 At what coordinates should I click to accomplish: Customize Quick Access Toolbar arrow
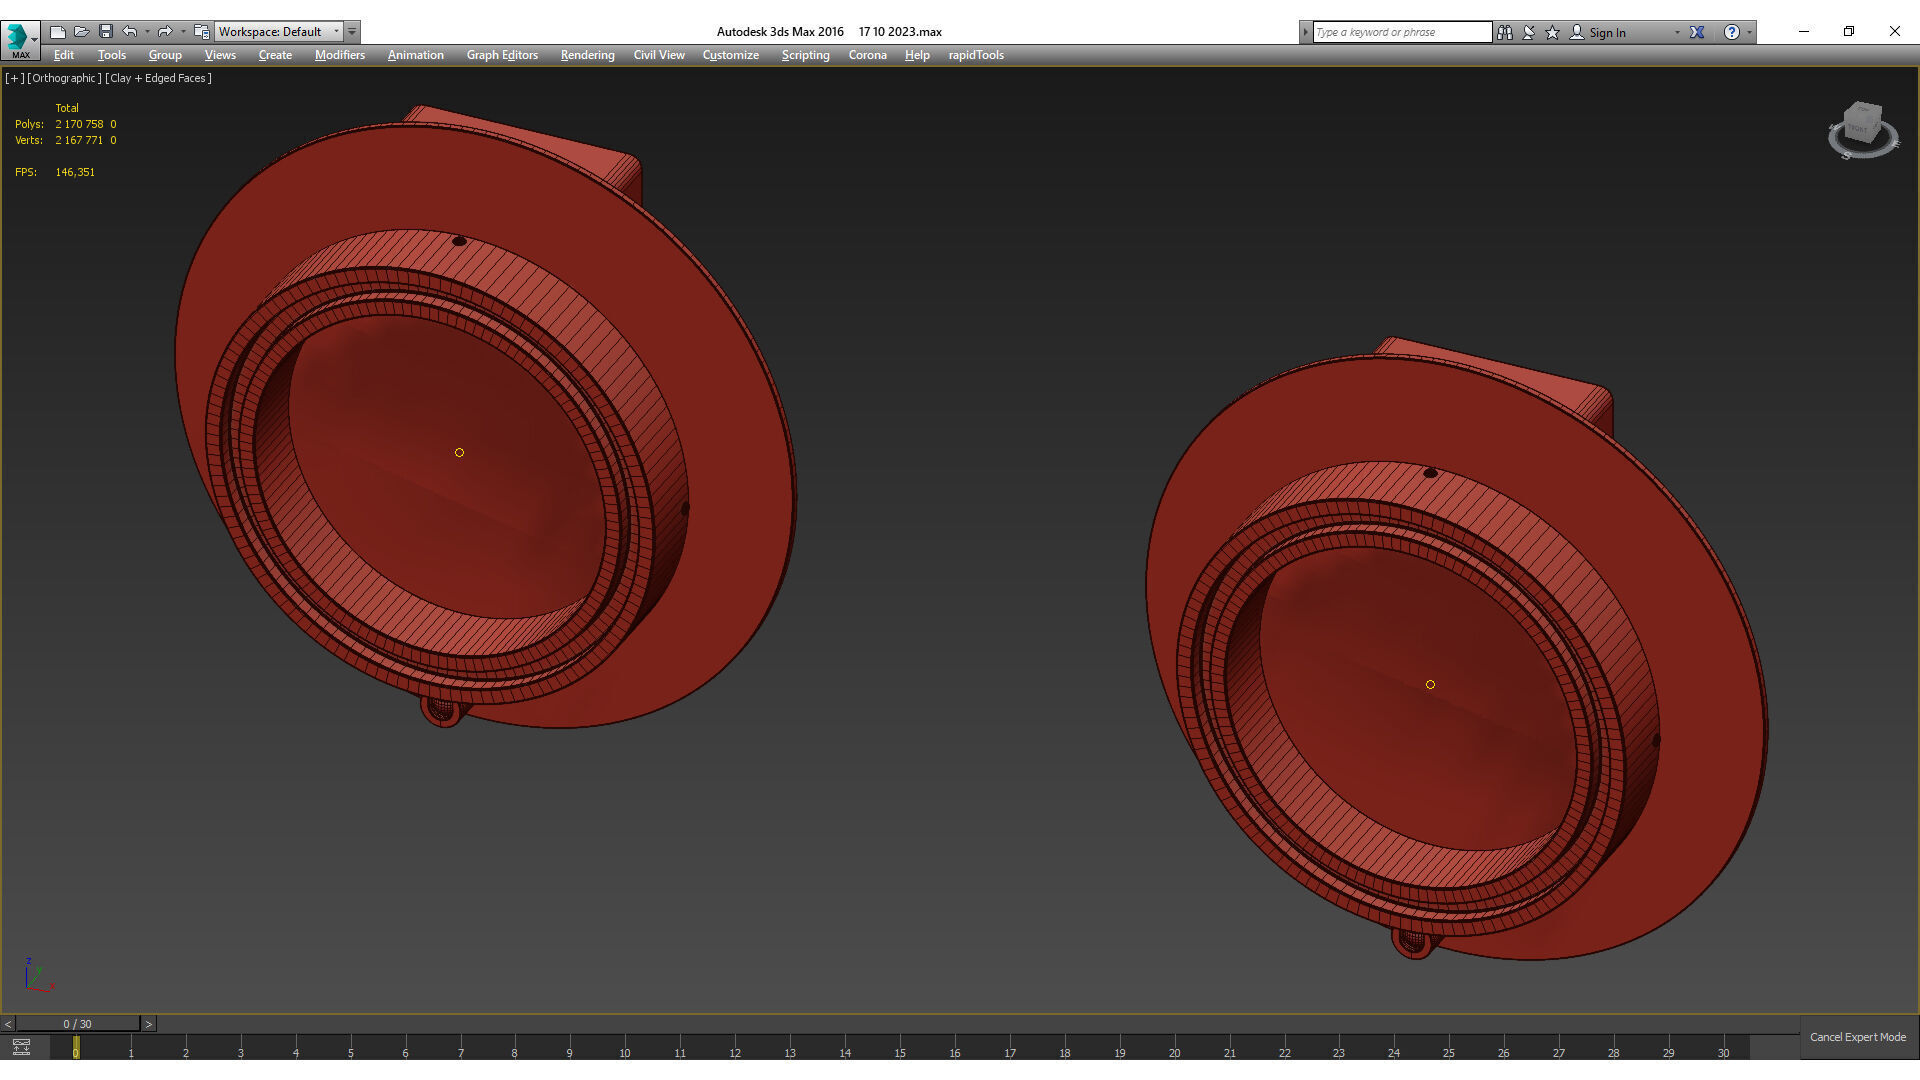[352, 32]
